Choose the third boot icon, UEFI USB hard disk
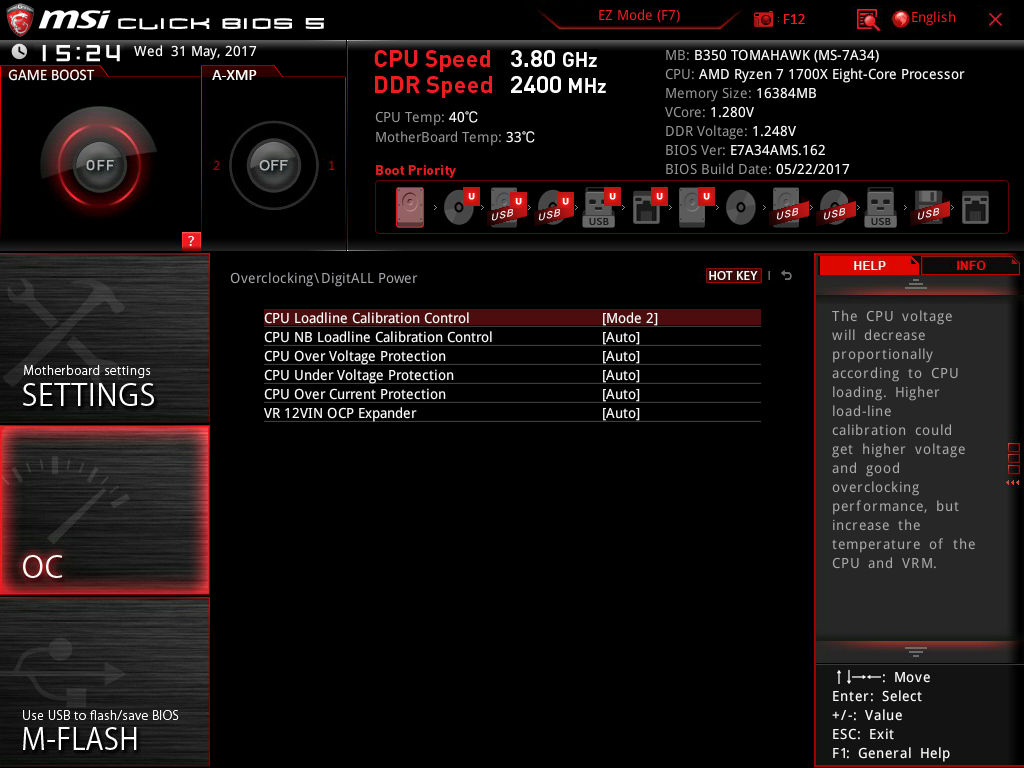Screen dimensions: 1024x768 tap(508, 208)
